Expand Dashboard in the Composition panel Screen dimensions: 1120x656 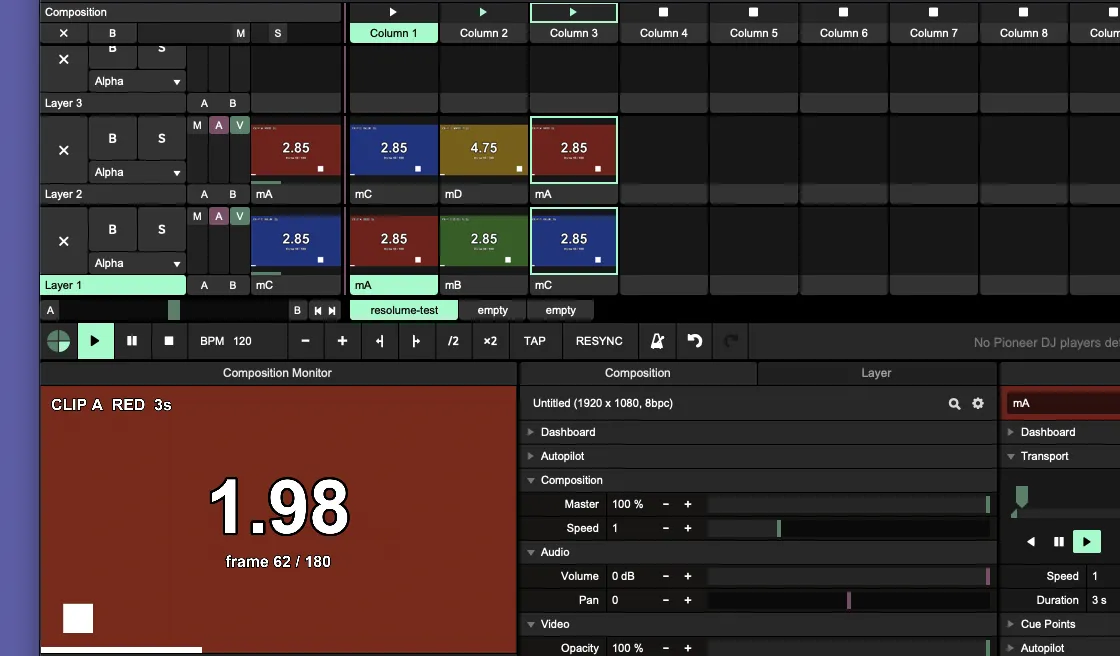[x=531, y=432]
